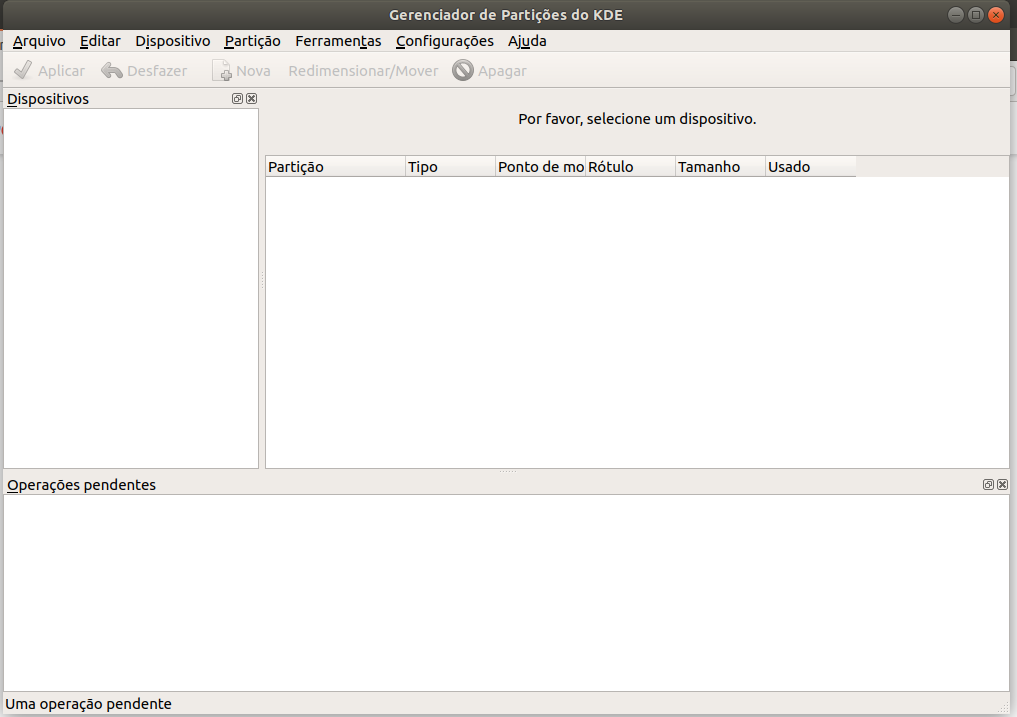Float the Operações pendentes panel

[x=988, y=485]
